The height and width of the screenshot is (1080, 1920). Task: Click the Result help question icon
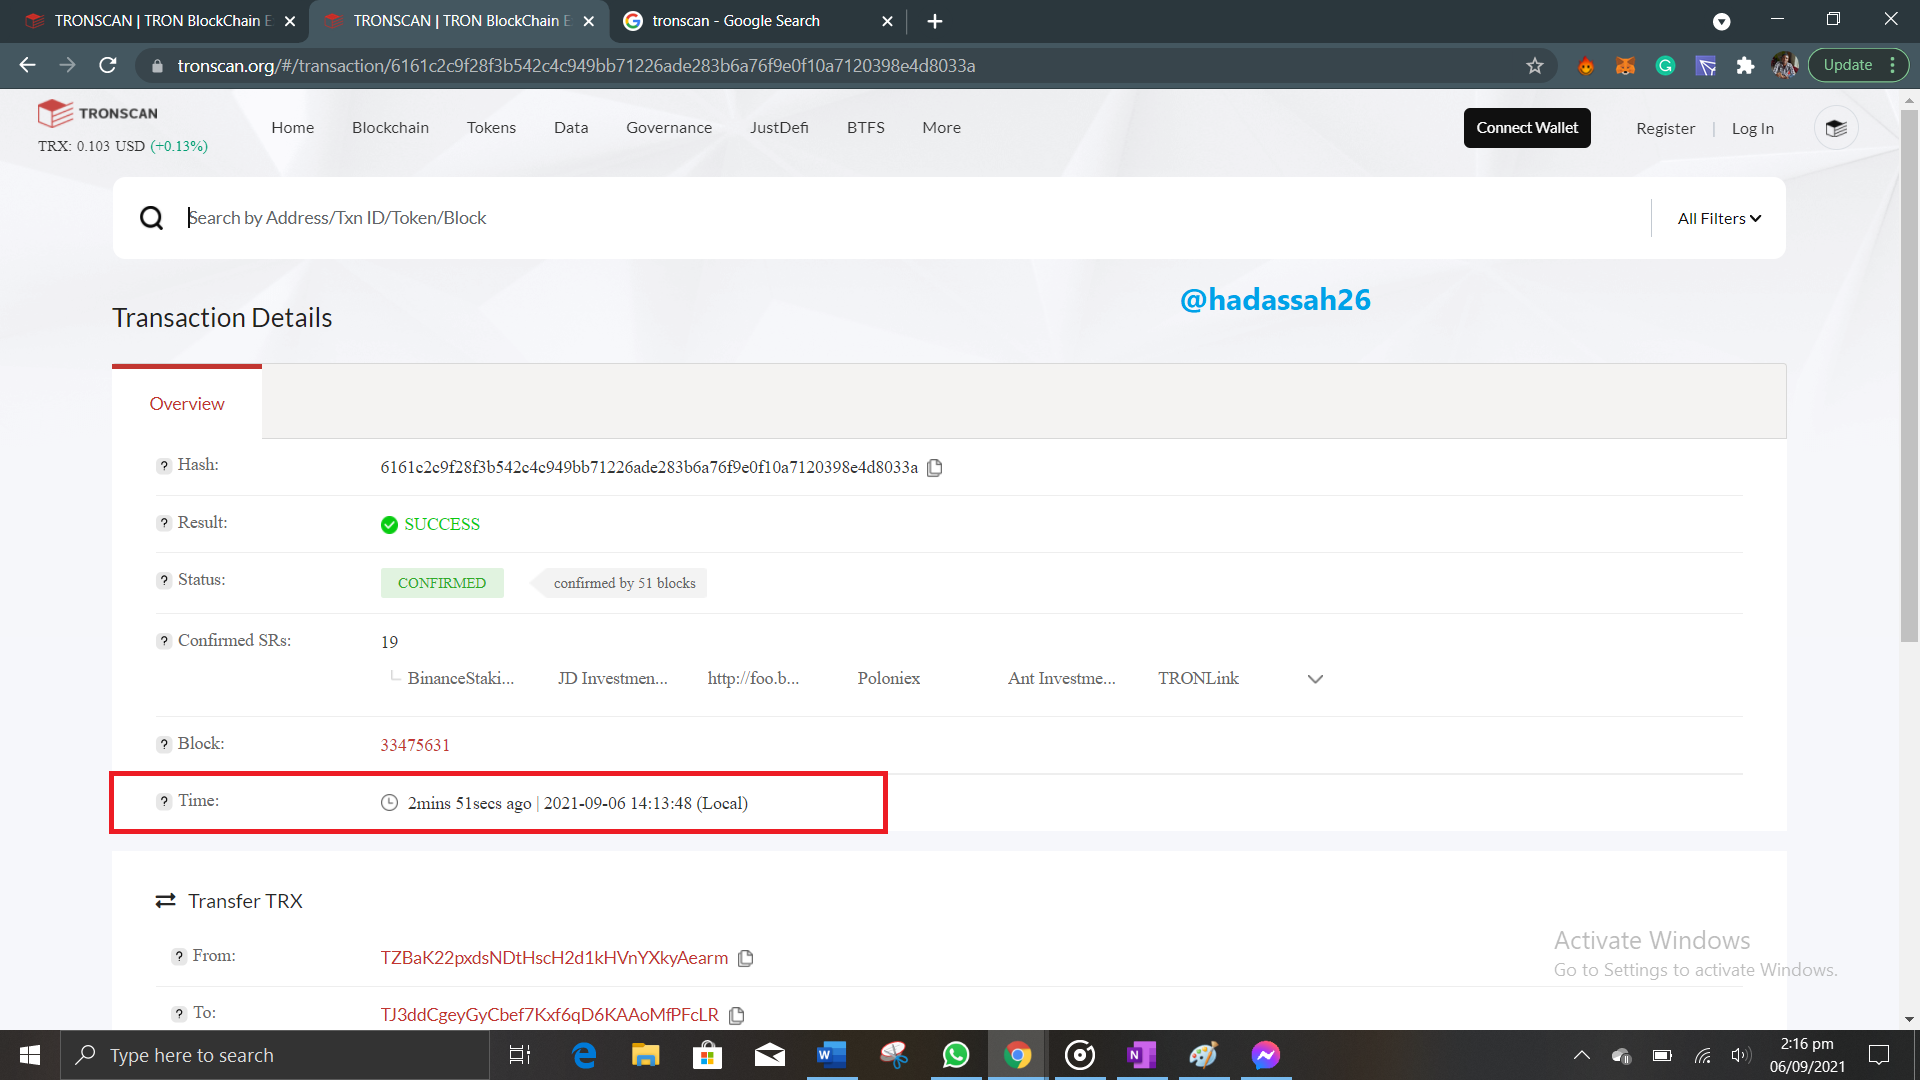[164, 523]
